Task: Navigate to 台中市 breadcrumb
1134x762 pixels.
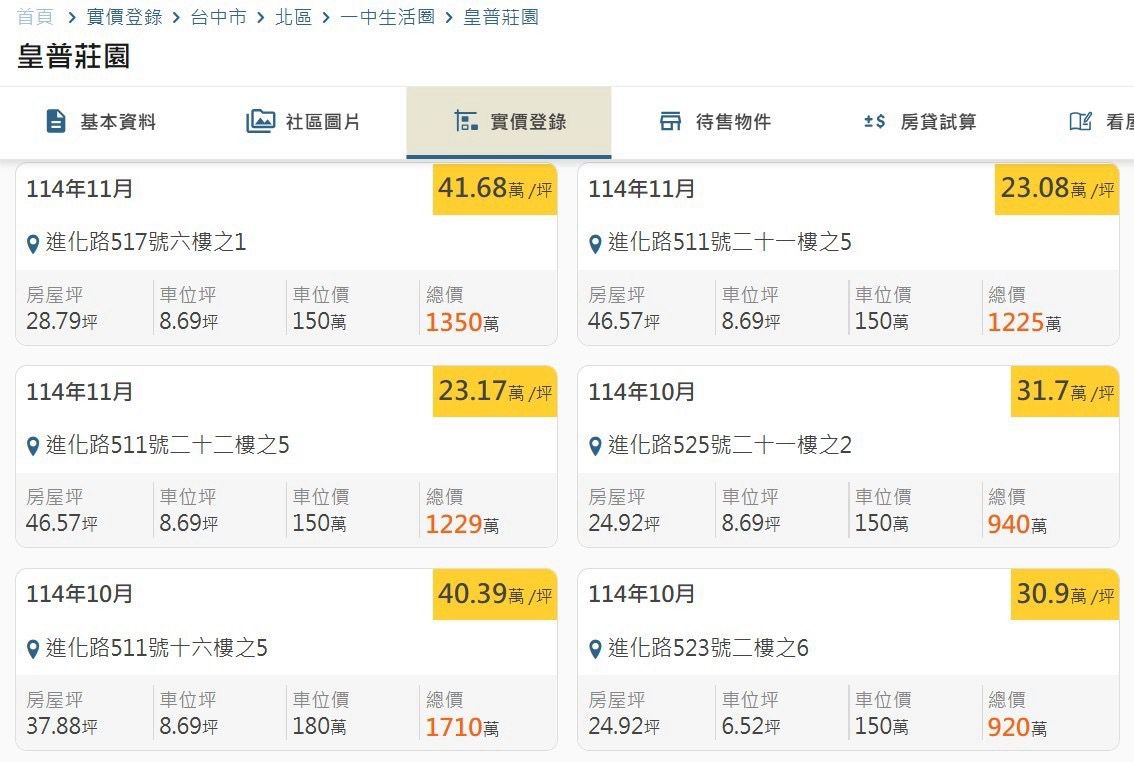Action: tap(218, 17)
